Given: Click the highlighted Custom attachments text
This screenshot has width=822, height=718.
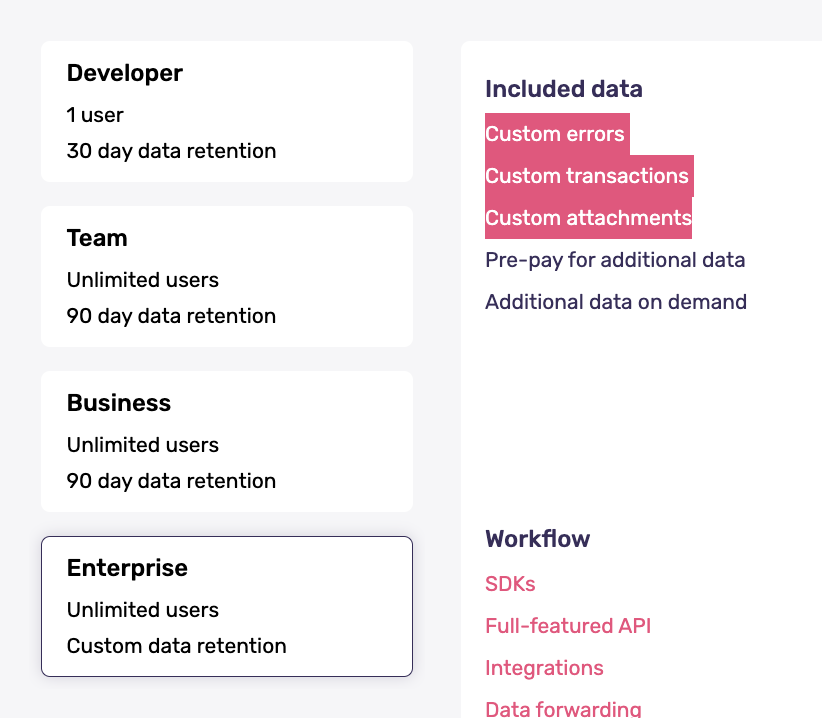Looking at the screenshot, I should click(588, 218).
